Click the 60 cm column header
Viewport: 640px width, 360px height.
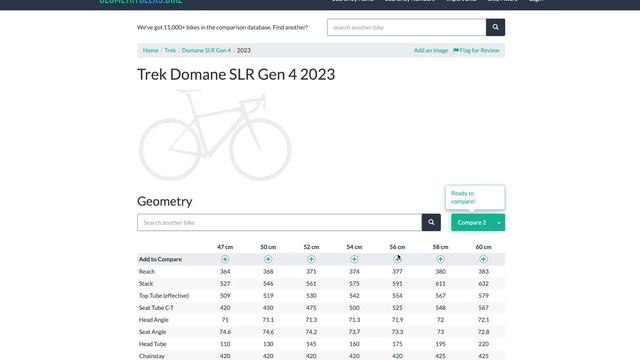483,247
